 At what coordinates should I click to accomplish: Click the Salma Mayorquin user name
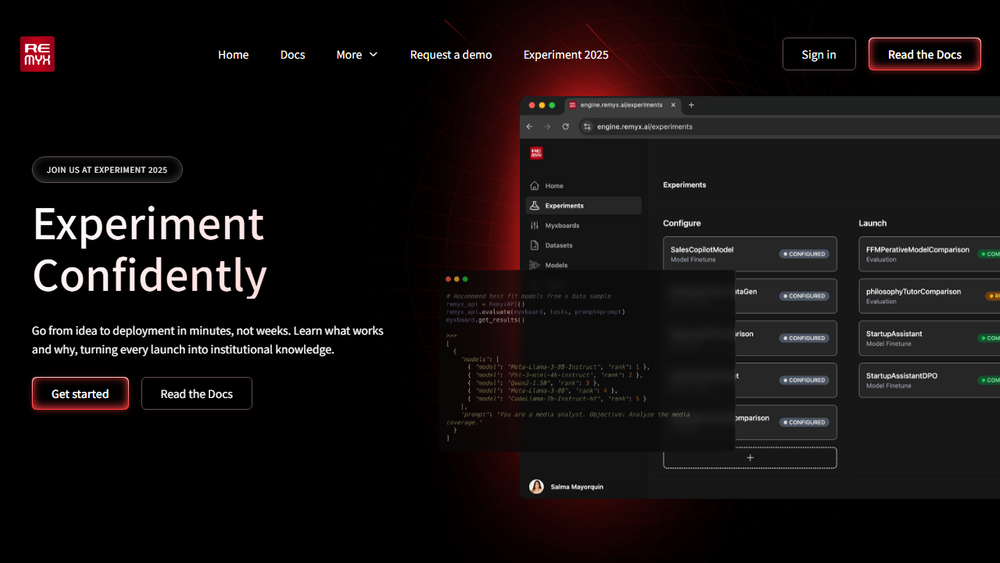tap(577, 486)
